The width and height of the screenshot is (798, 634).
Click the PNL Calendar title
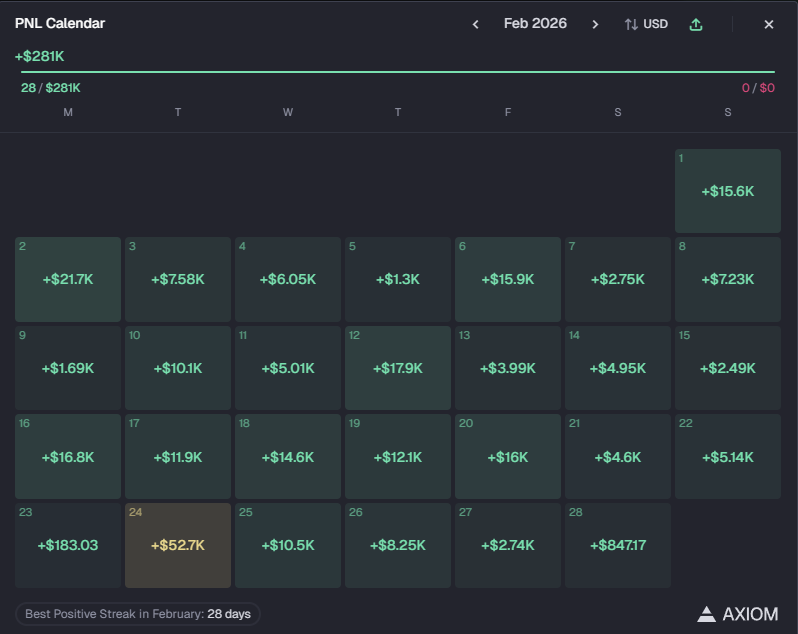click(60, 23)
